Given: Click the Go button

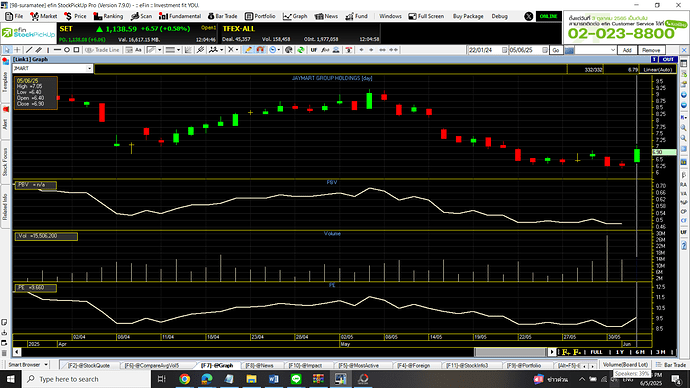Looking at the screenshot, I should point(556,50).
